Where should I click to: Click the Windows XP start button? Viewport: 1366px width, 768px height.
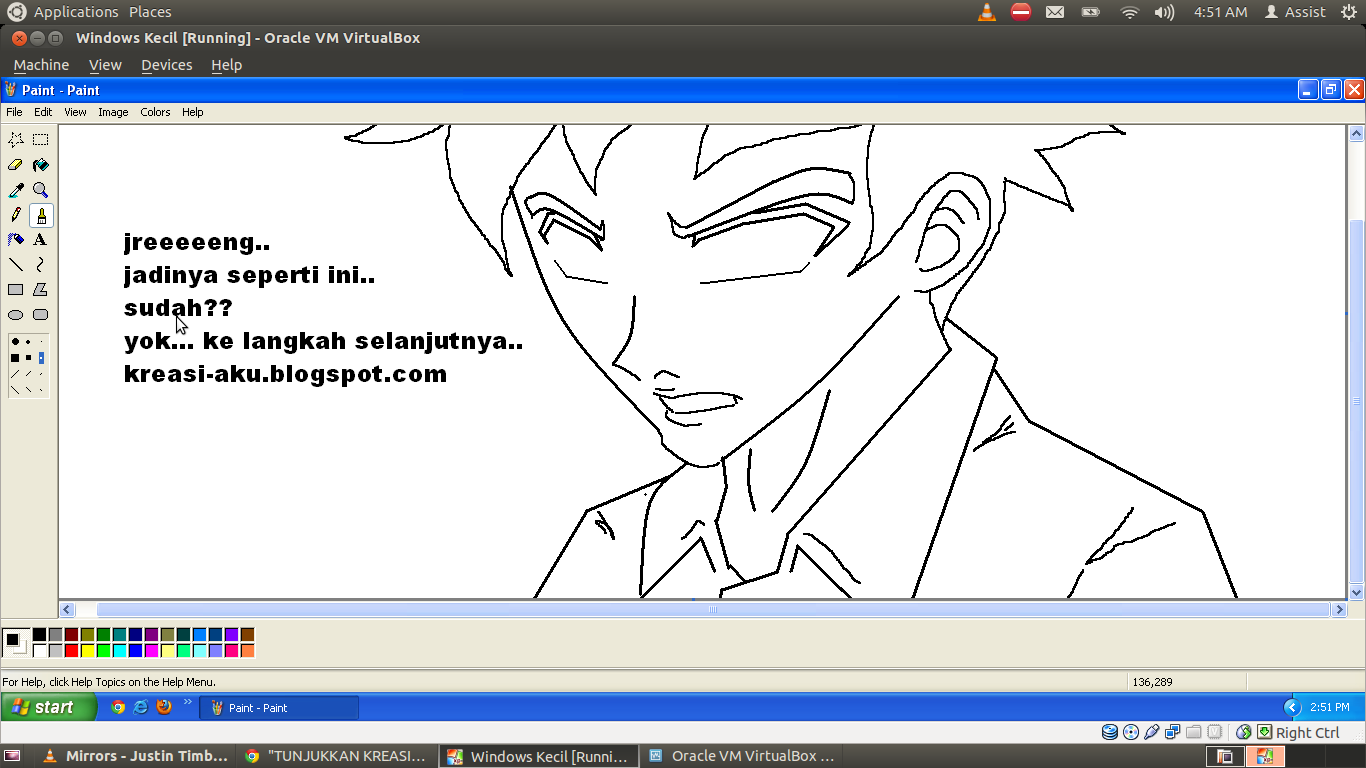point(49,707)
